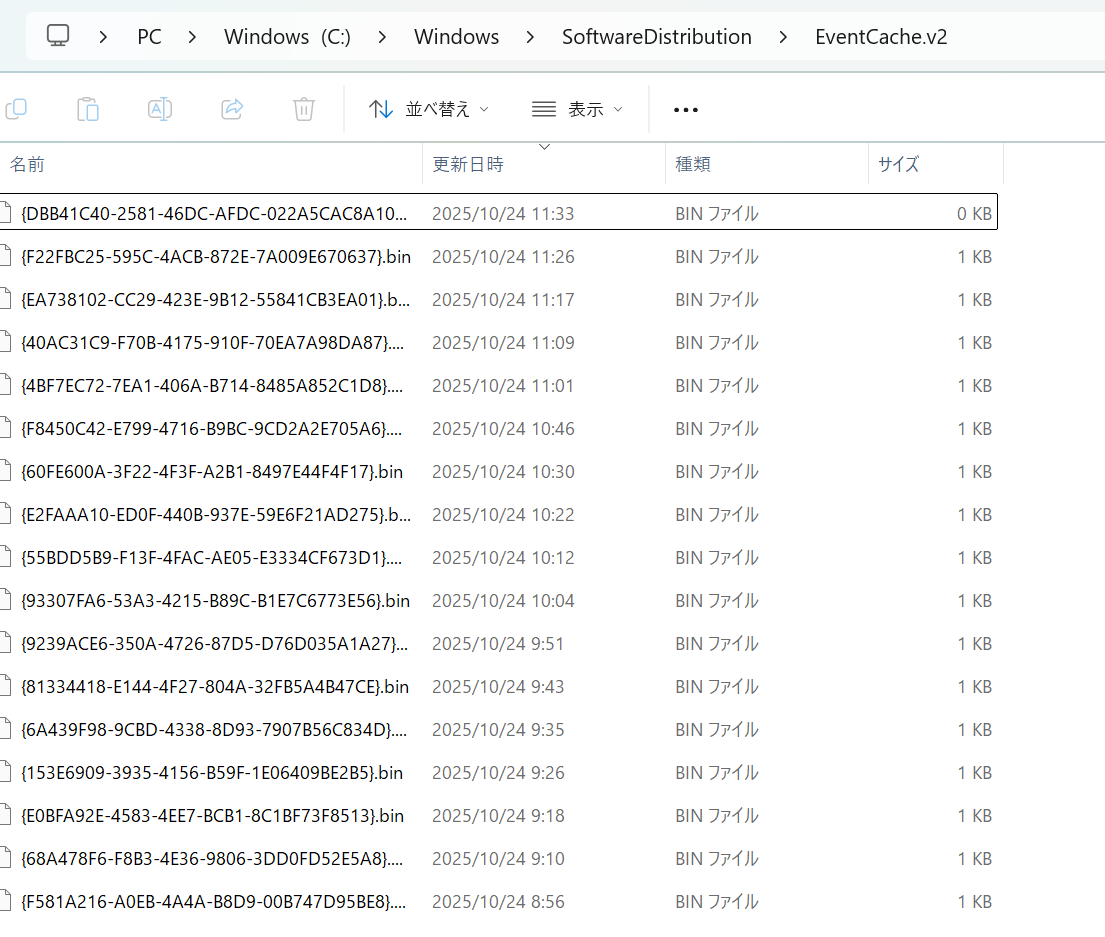The height and width of the screenshot is (937, 1105).
Task: Sort by the 更新日時 column header
Action: click(x=544, y=164)
